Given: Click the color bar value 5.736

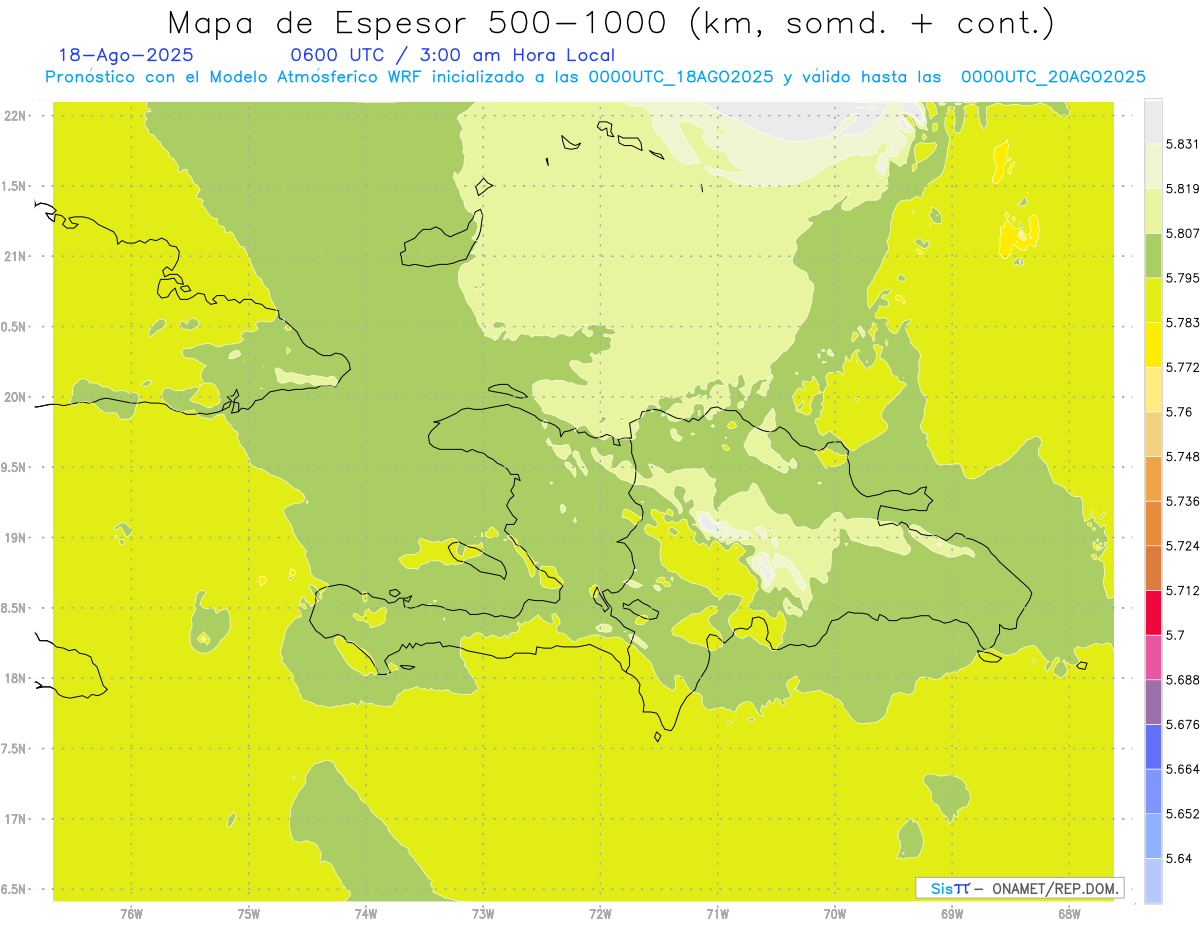Looking at the screenshot, I should click(x=1182, y=501).
